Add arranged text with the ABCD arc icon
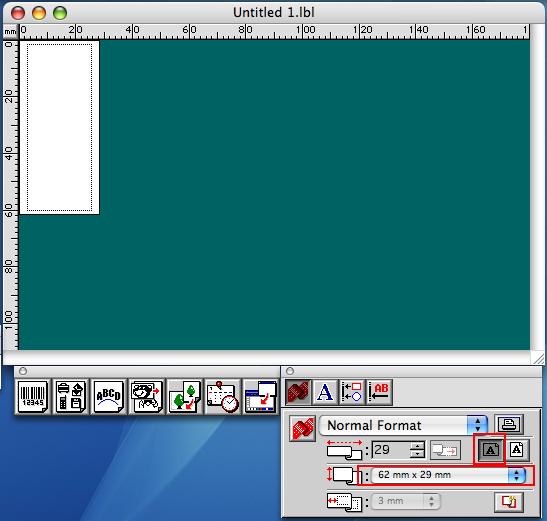Image resolution: width=547 pixels, height=521 pixels. tap(109, 396)
